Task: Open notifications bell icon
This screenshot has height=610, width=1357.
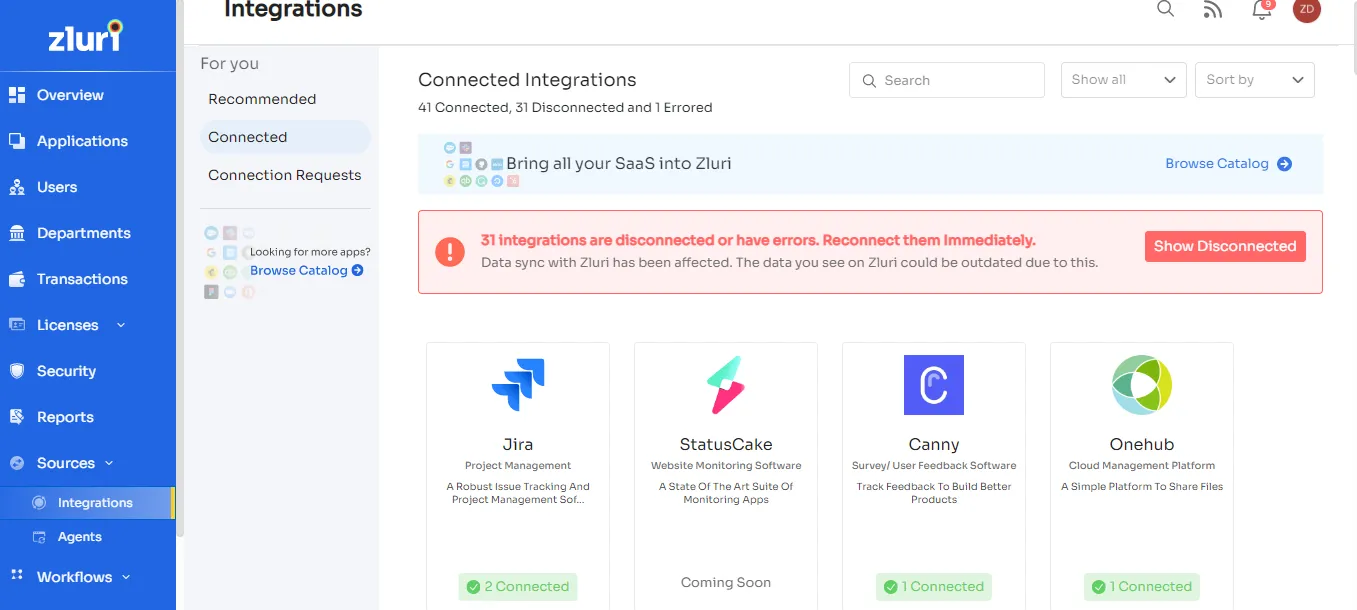Action: pyautogui.click(x=1262, y=10)
